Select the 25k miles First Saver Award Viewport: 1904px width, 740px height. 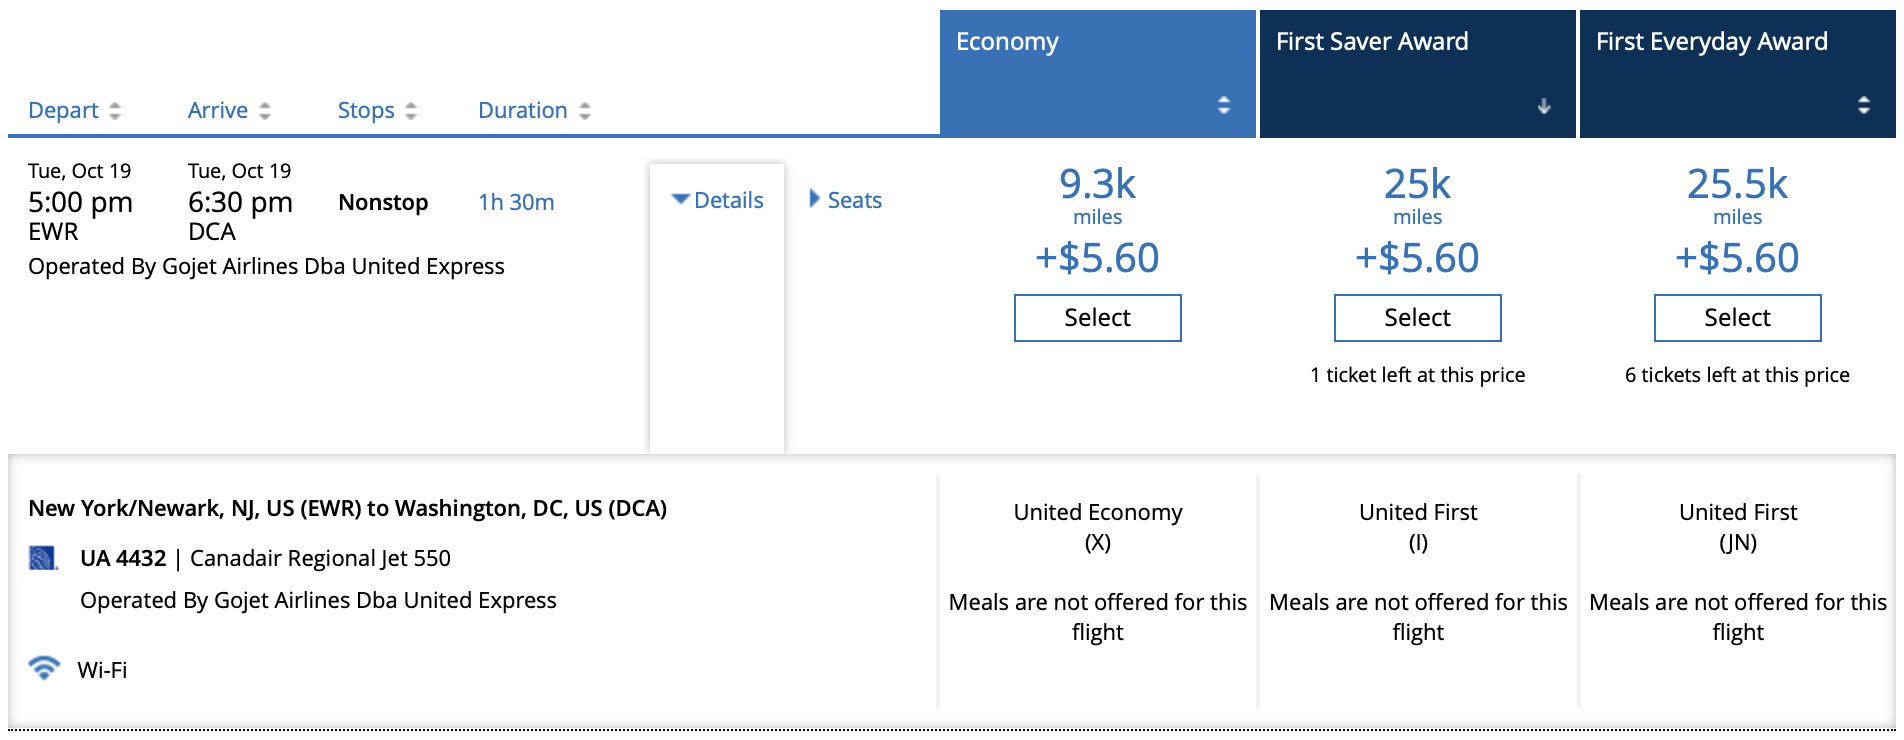[1417, 317]
